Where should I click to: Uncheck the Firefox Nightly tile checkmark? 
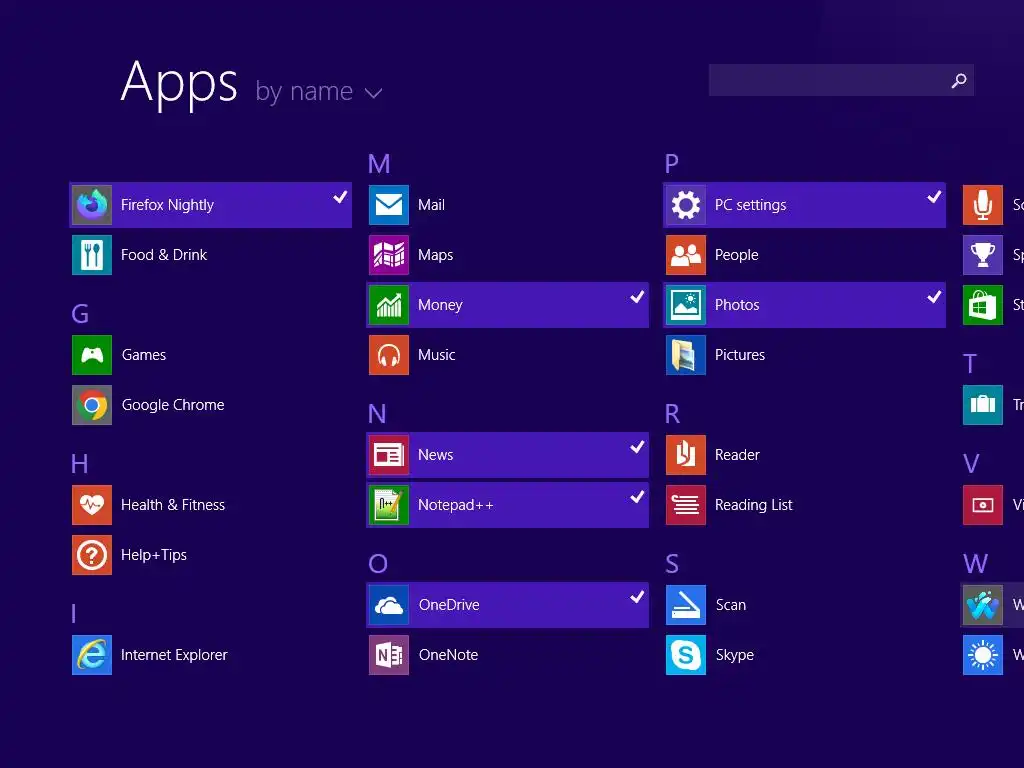tap(340, 197)
